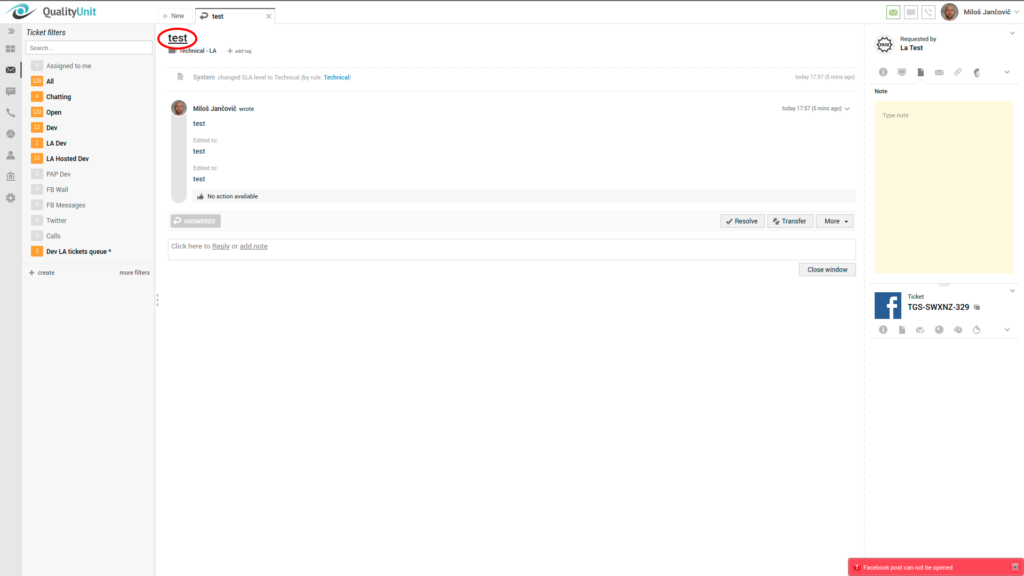Open the Tickets envelope icon in sidebar
This screenshot has height=576, width=1024.
(x=10, y=70)
